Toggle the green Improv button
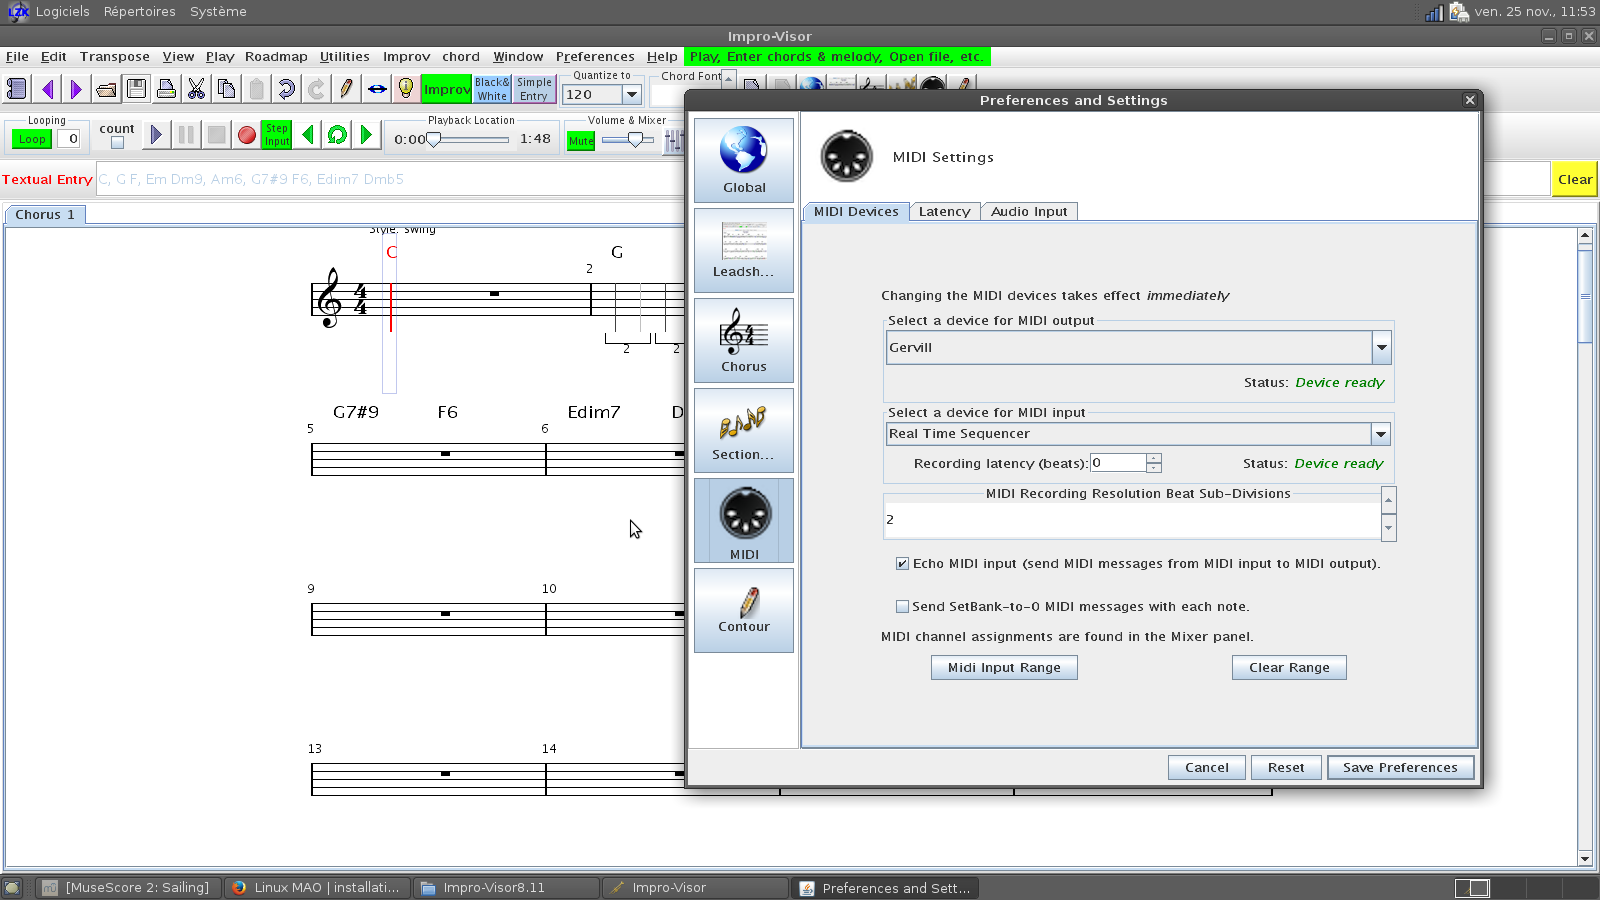 446,89
